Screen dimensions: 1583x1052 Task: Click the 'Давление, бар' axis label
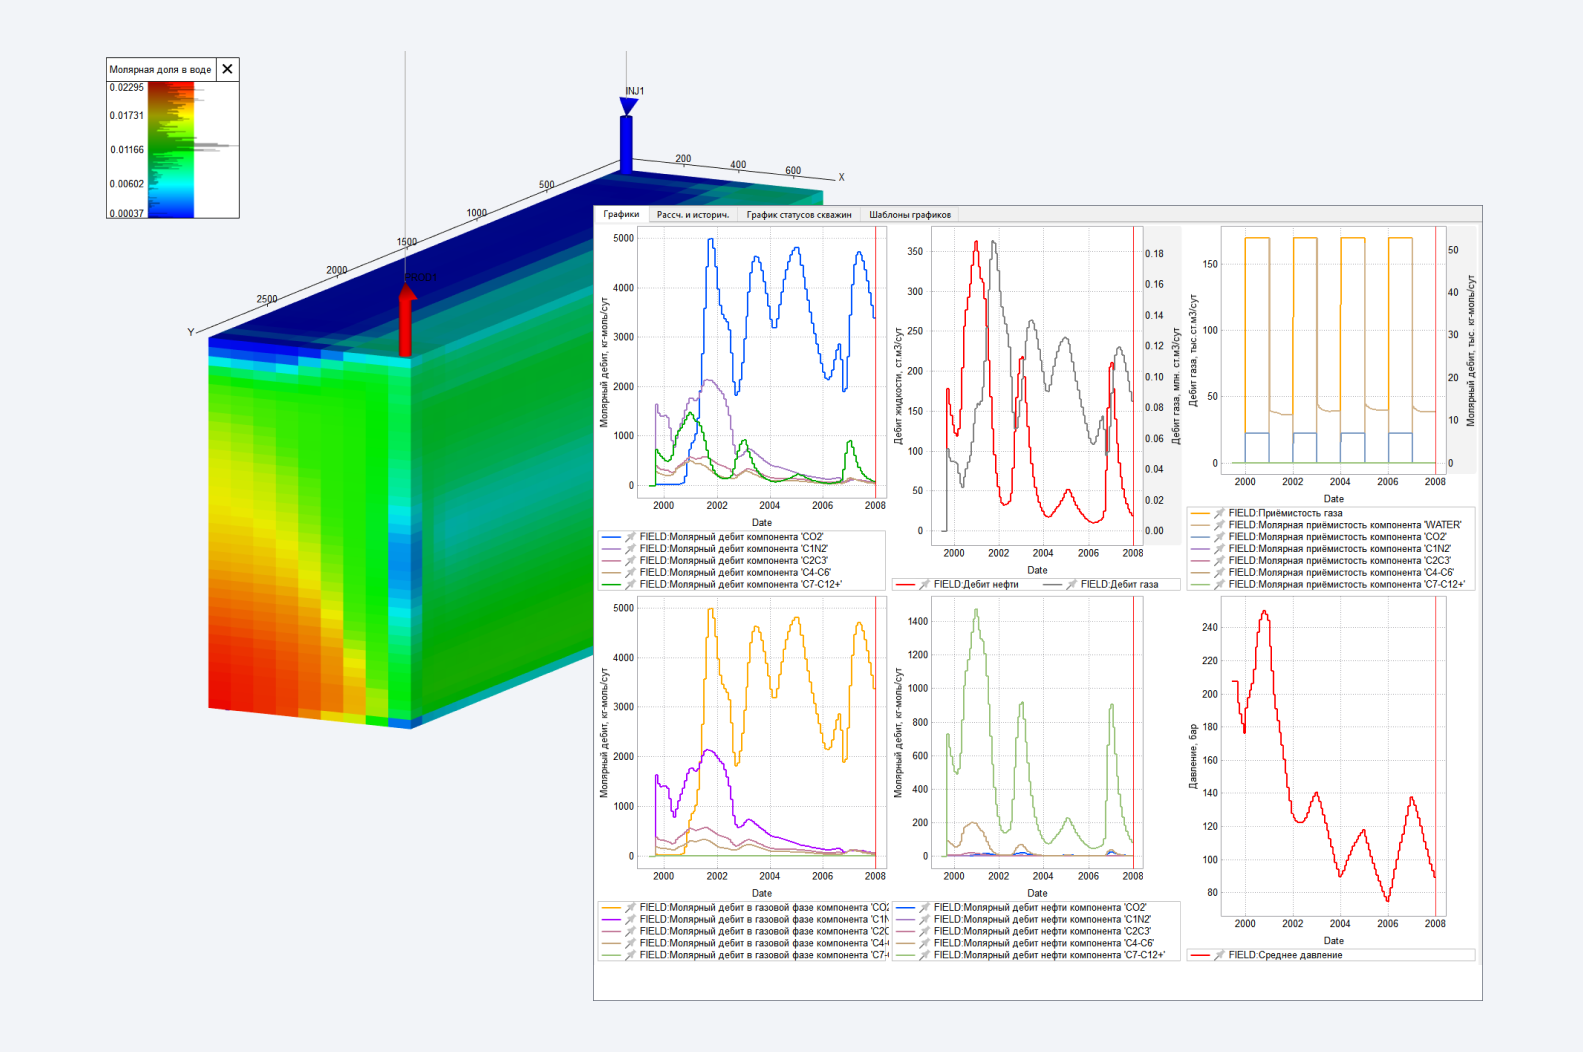1193,757
